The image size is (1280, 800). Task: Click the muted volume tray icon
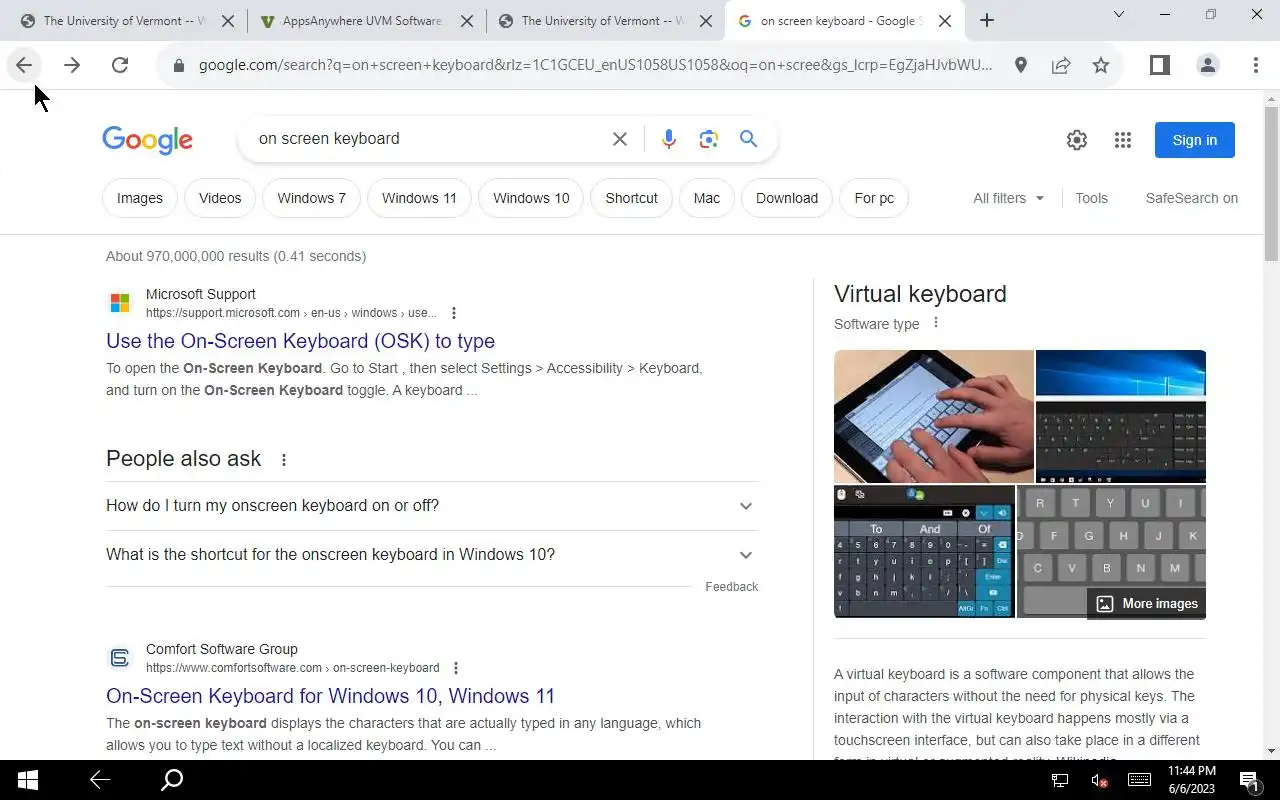tap(1100, 780)
